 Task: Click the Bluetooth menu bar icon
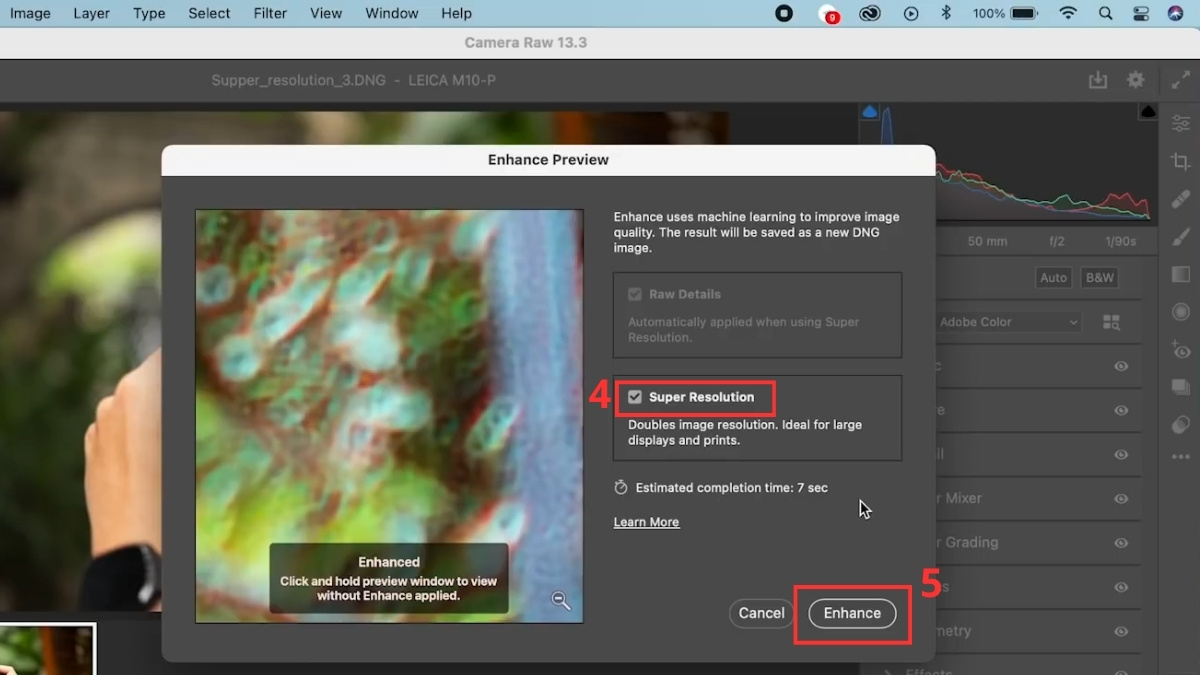point(946,14)
